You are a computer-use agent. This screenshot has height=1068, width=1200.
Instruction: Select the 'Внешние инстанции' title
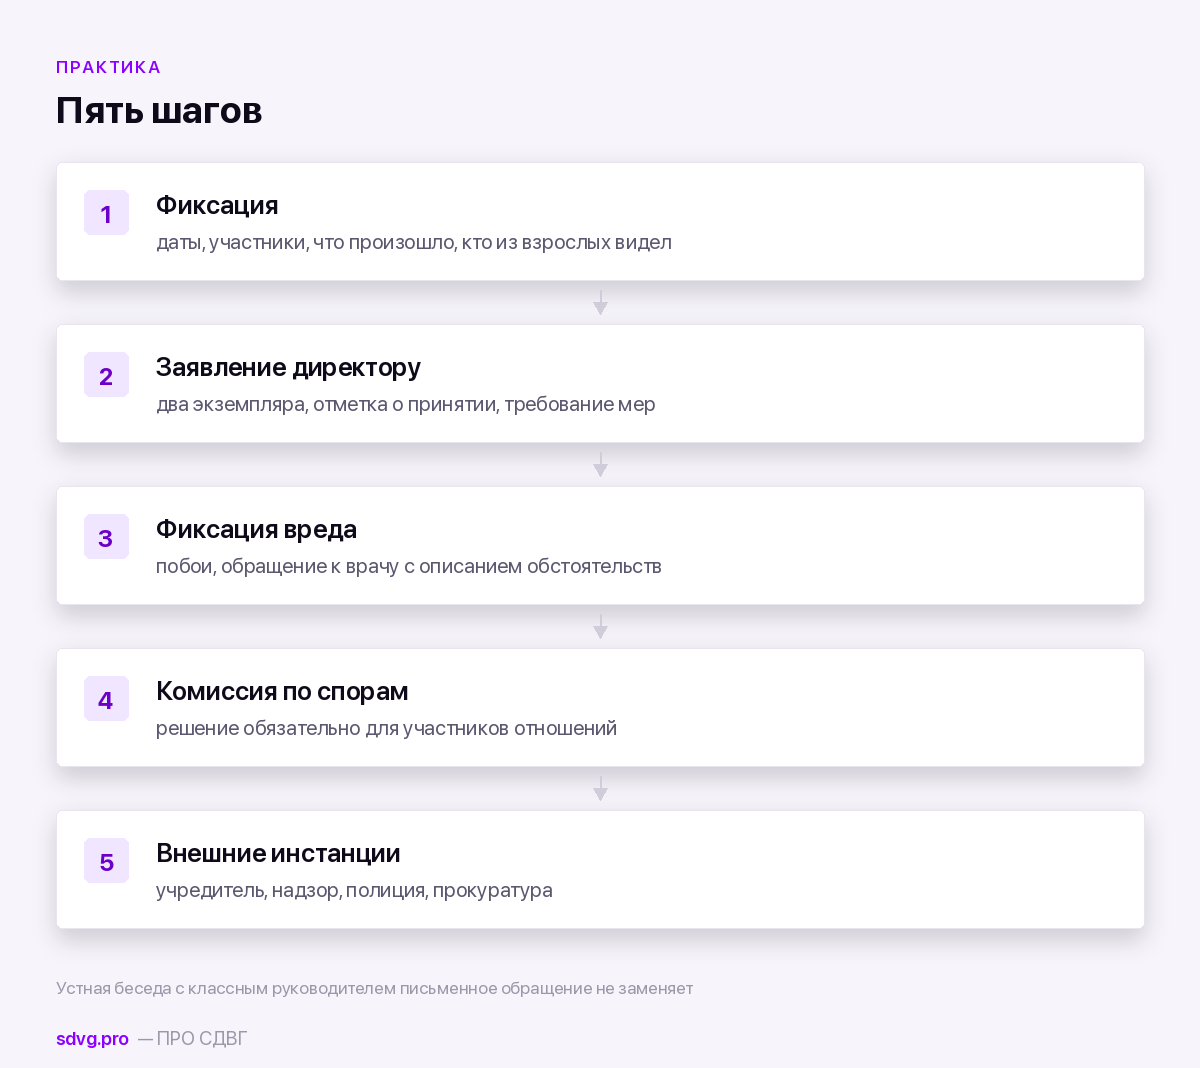click(x=278, y=853)
